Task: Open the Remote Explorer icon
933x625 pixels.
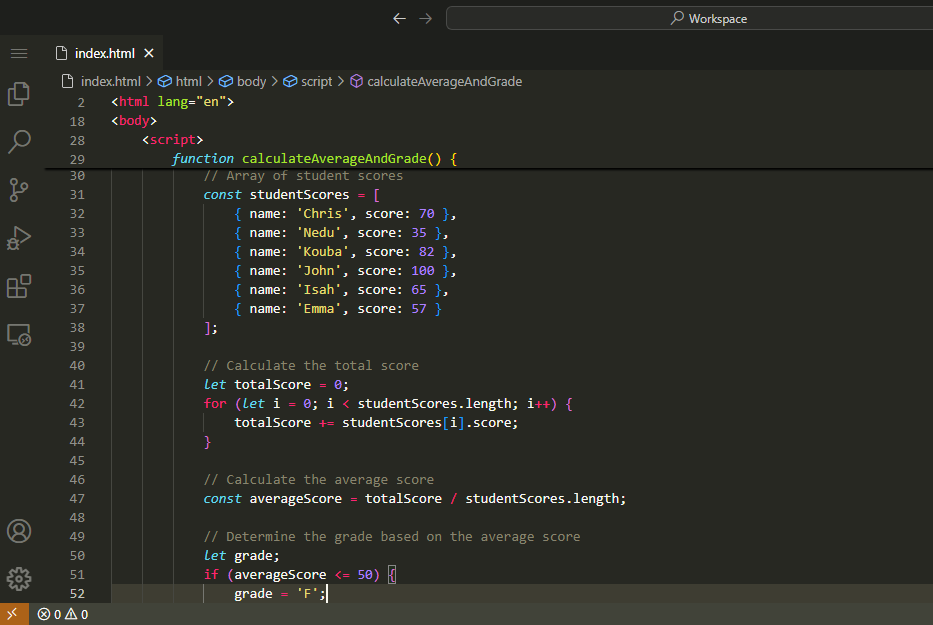Action: tap(19, 335)
